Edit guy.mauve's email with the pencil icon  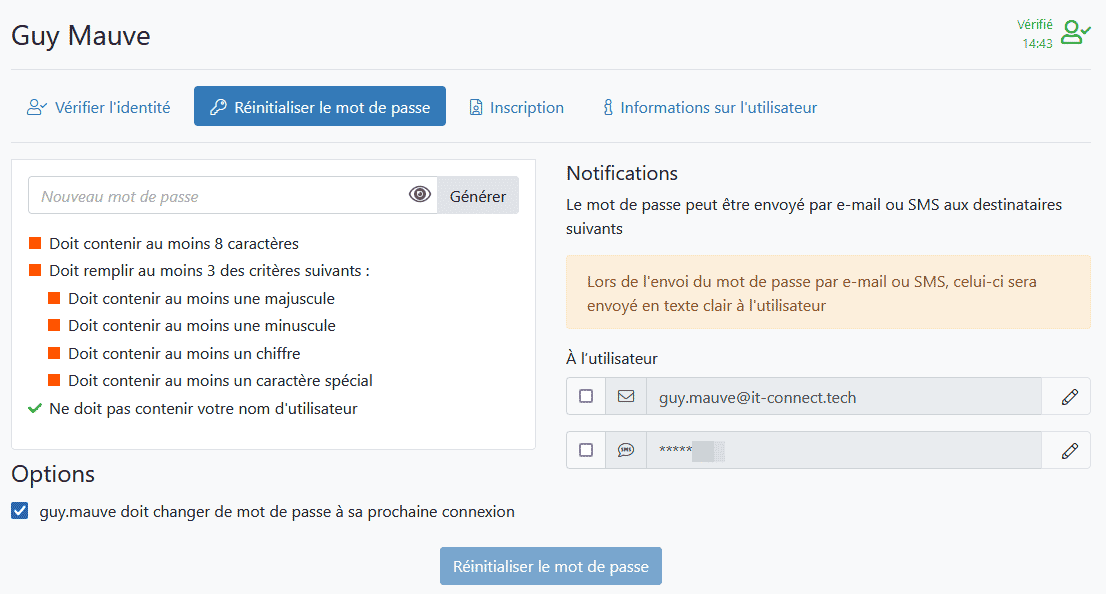(x=1066, y=396)
